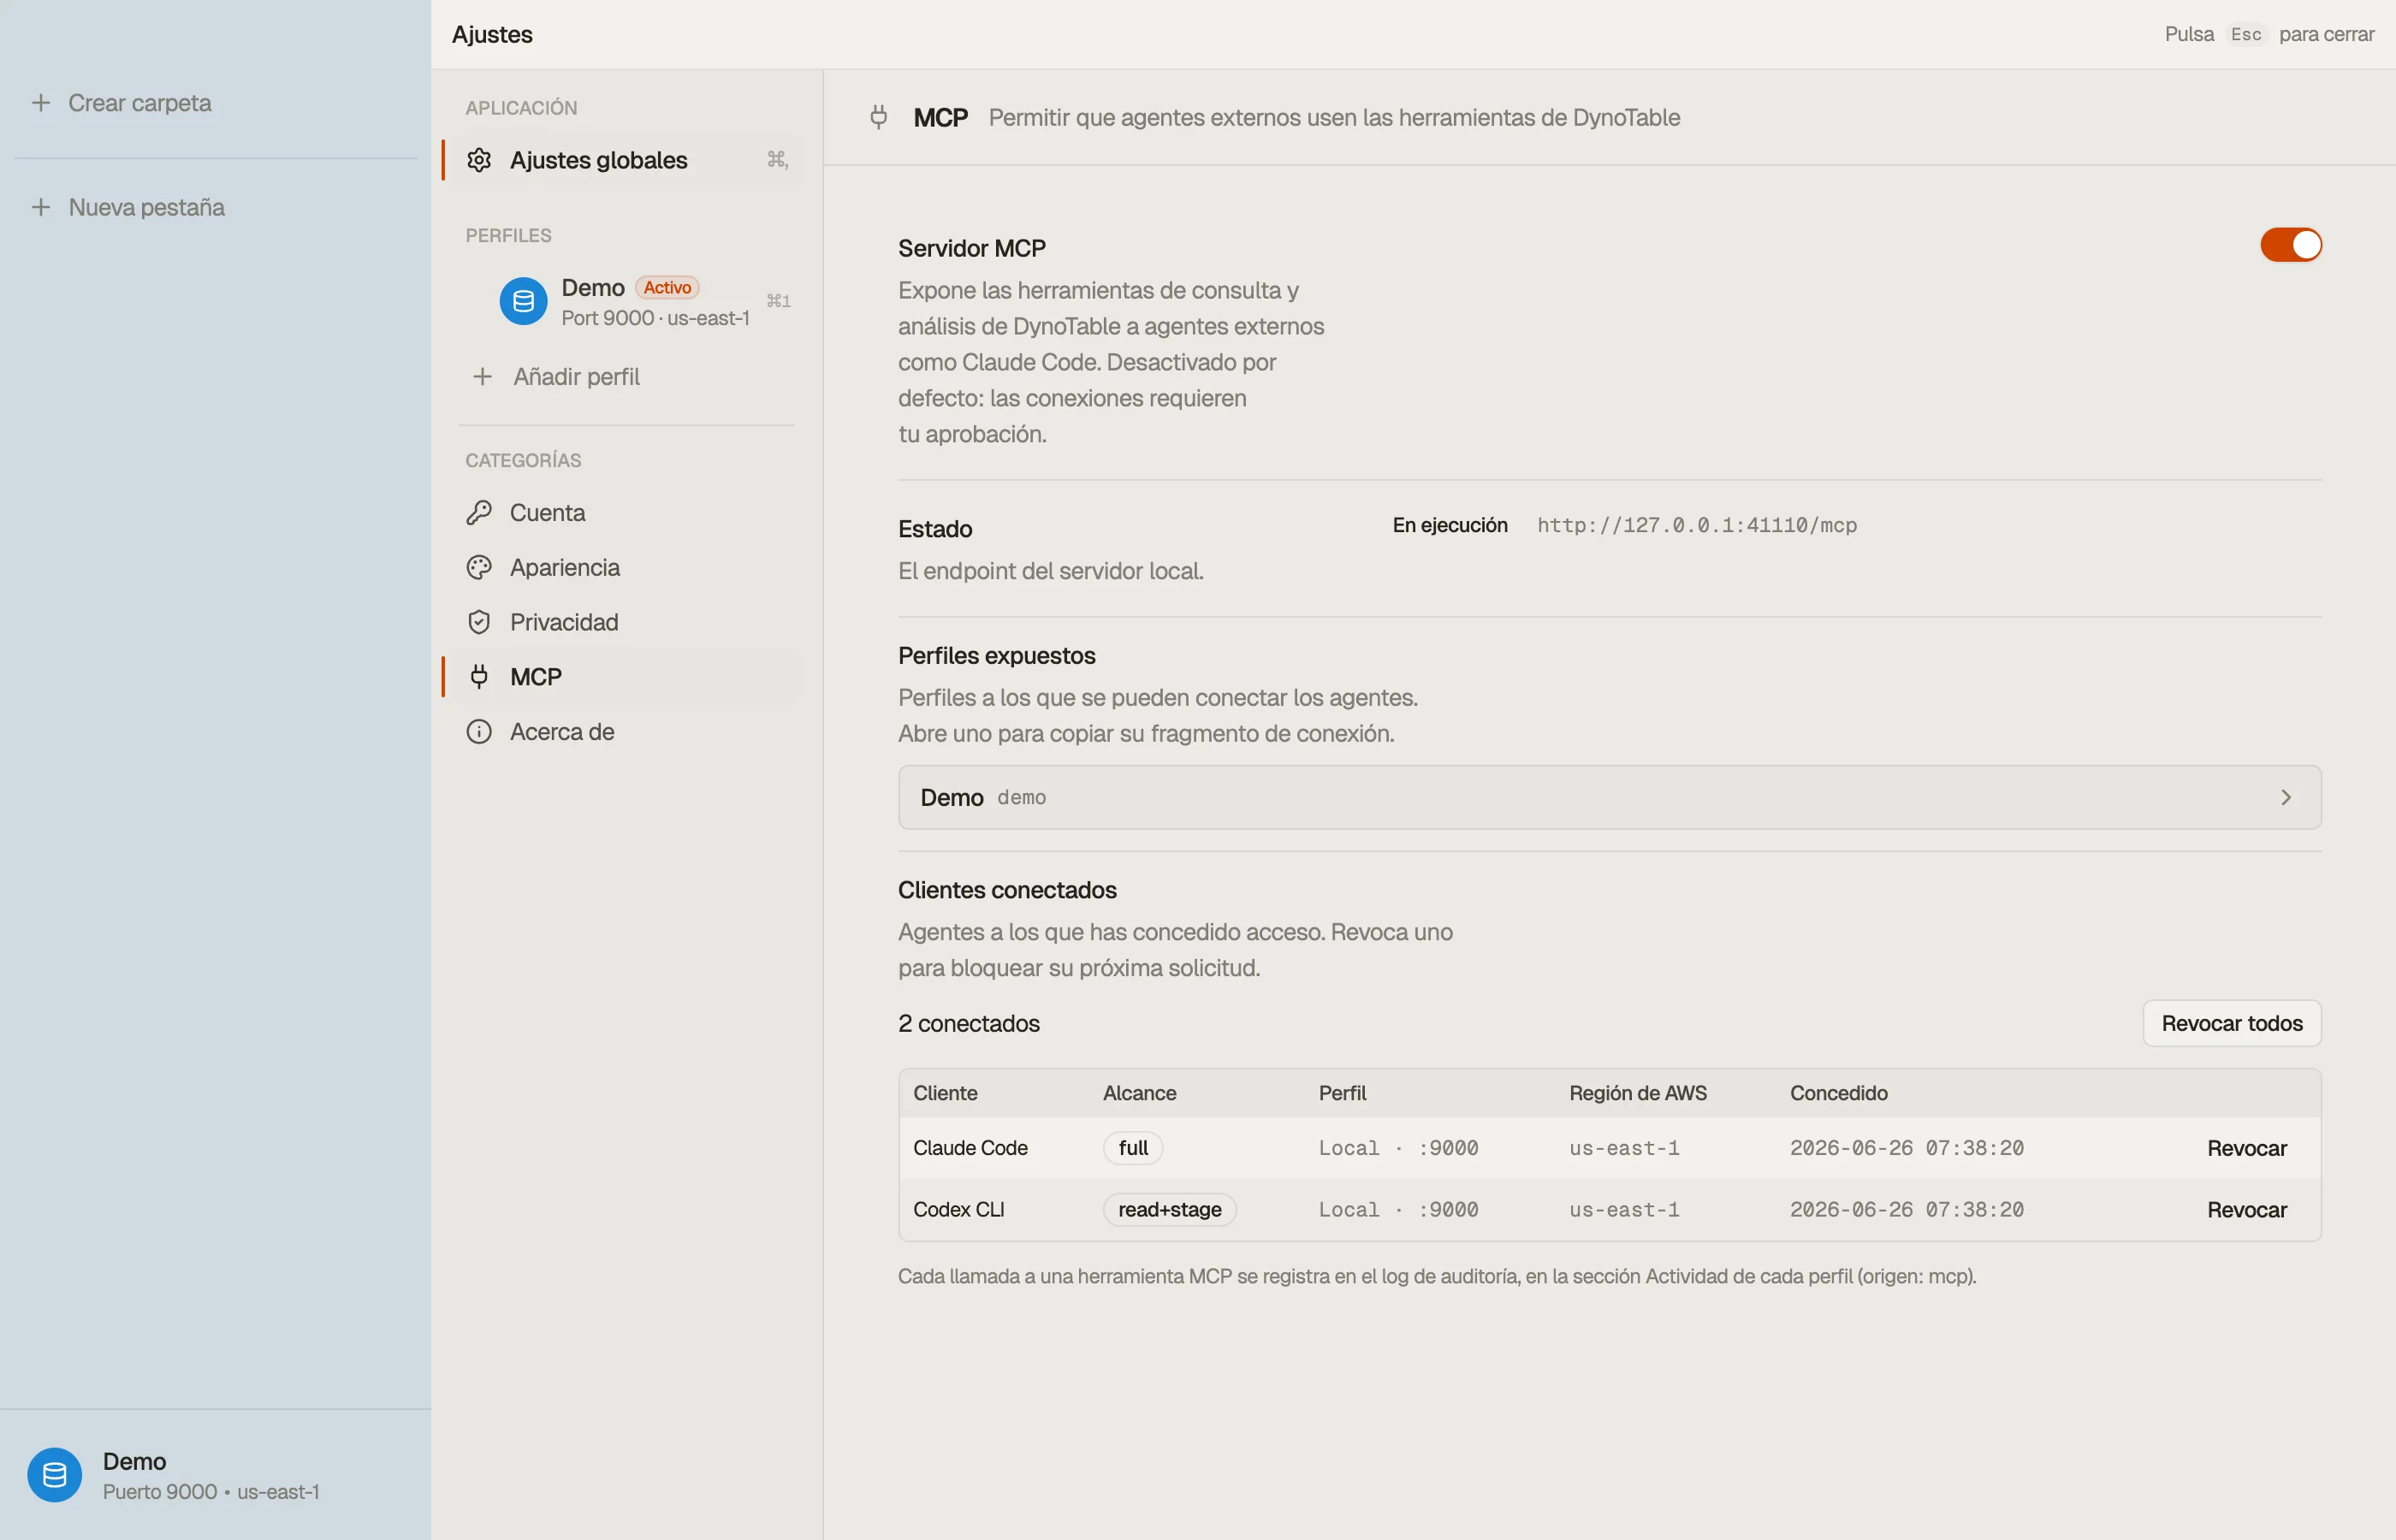This screenshot has width=2396, height=1540.
Task: Click Nueva pestaña
Action: point(146,207)
